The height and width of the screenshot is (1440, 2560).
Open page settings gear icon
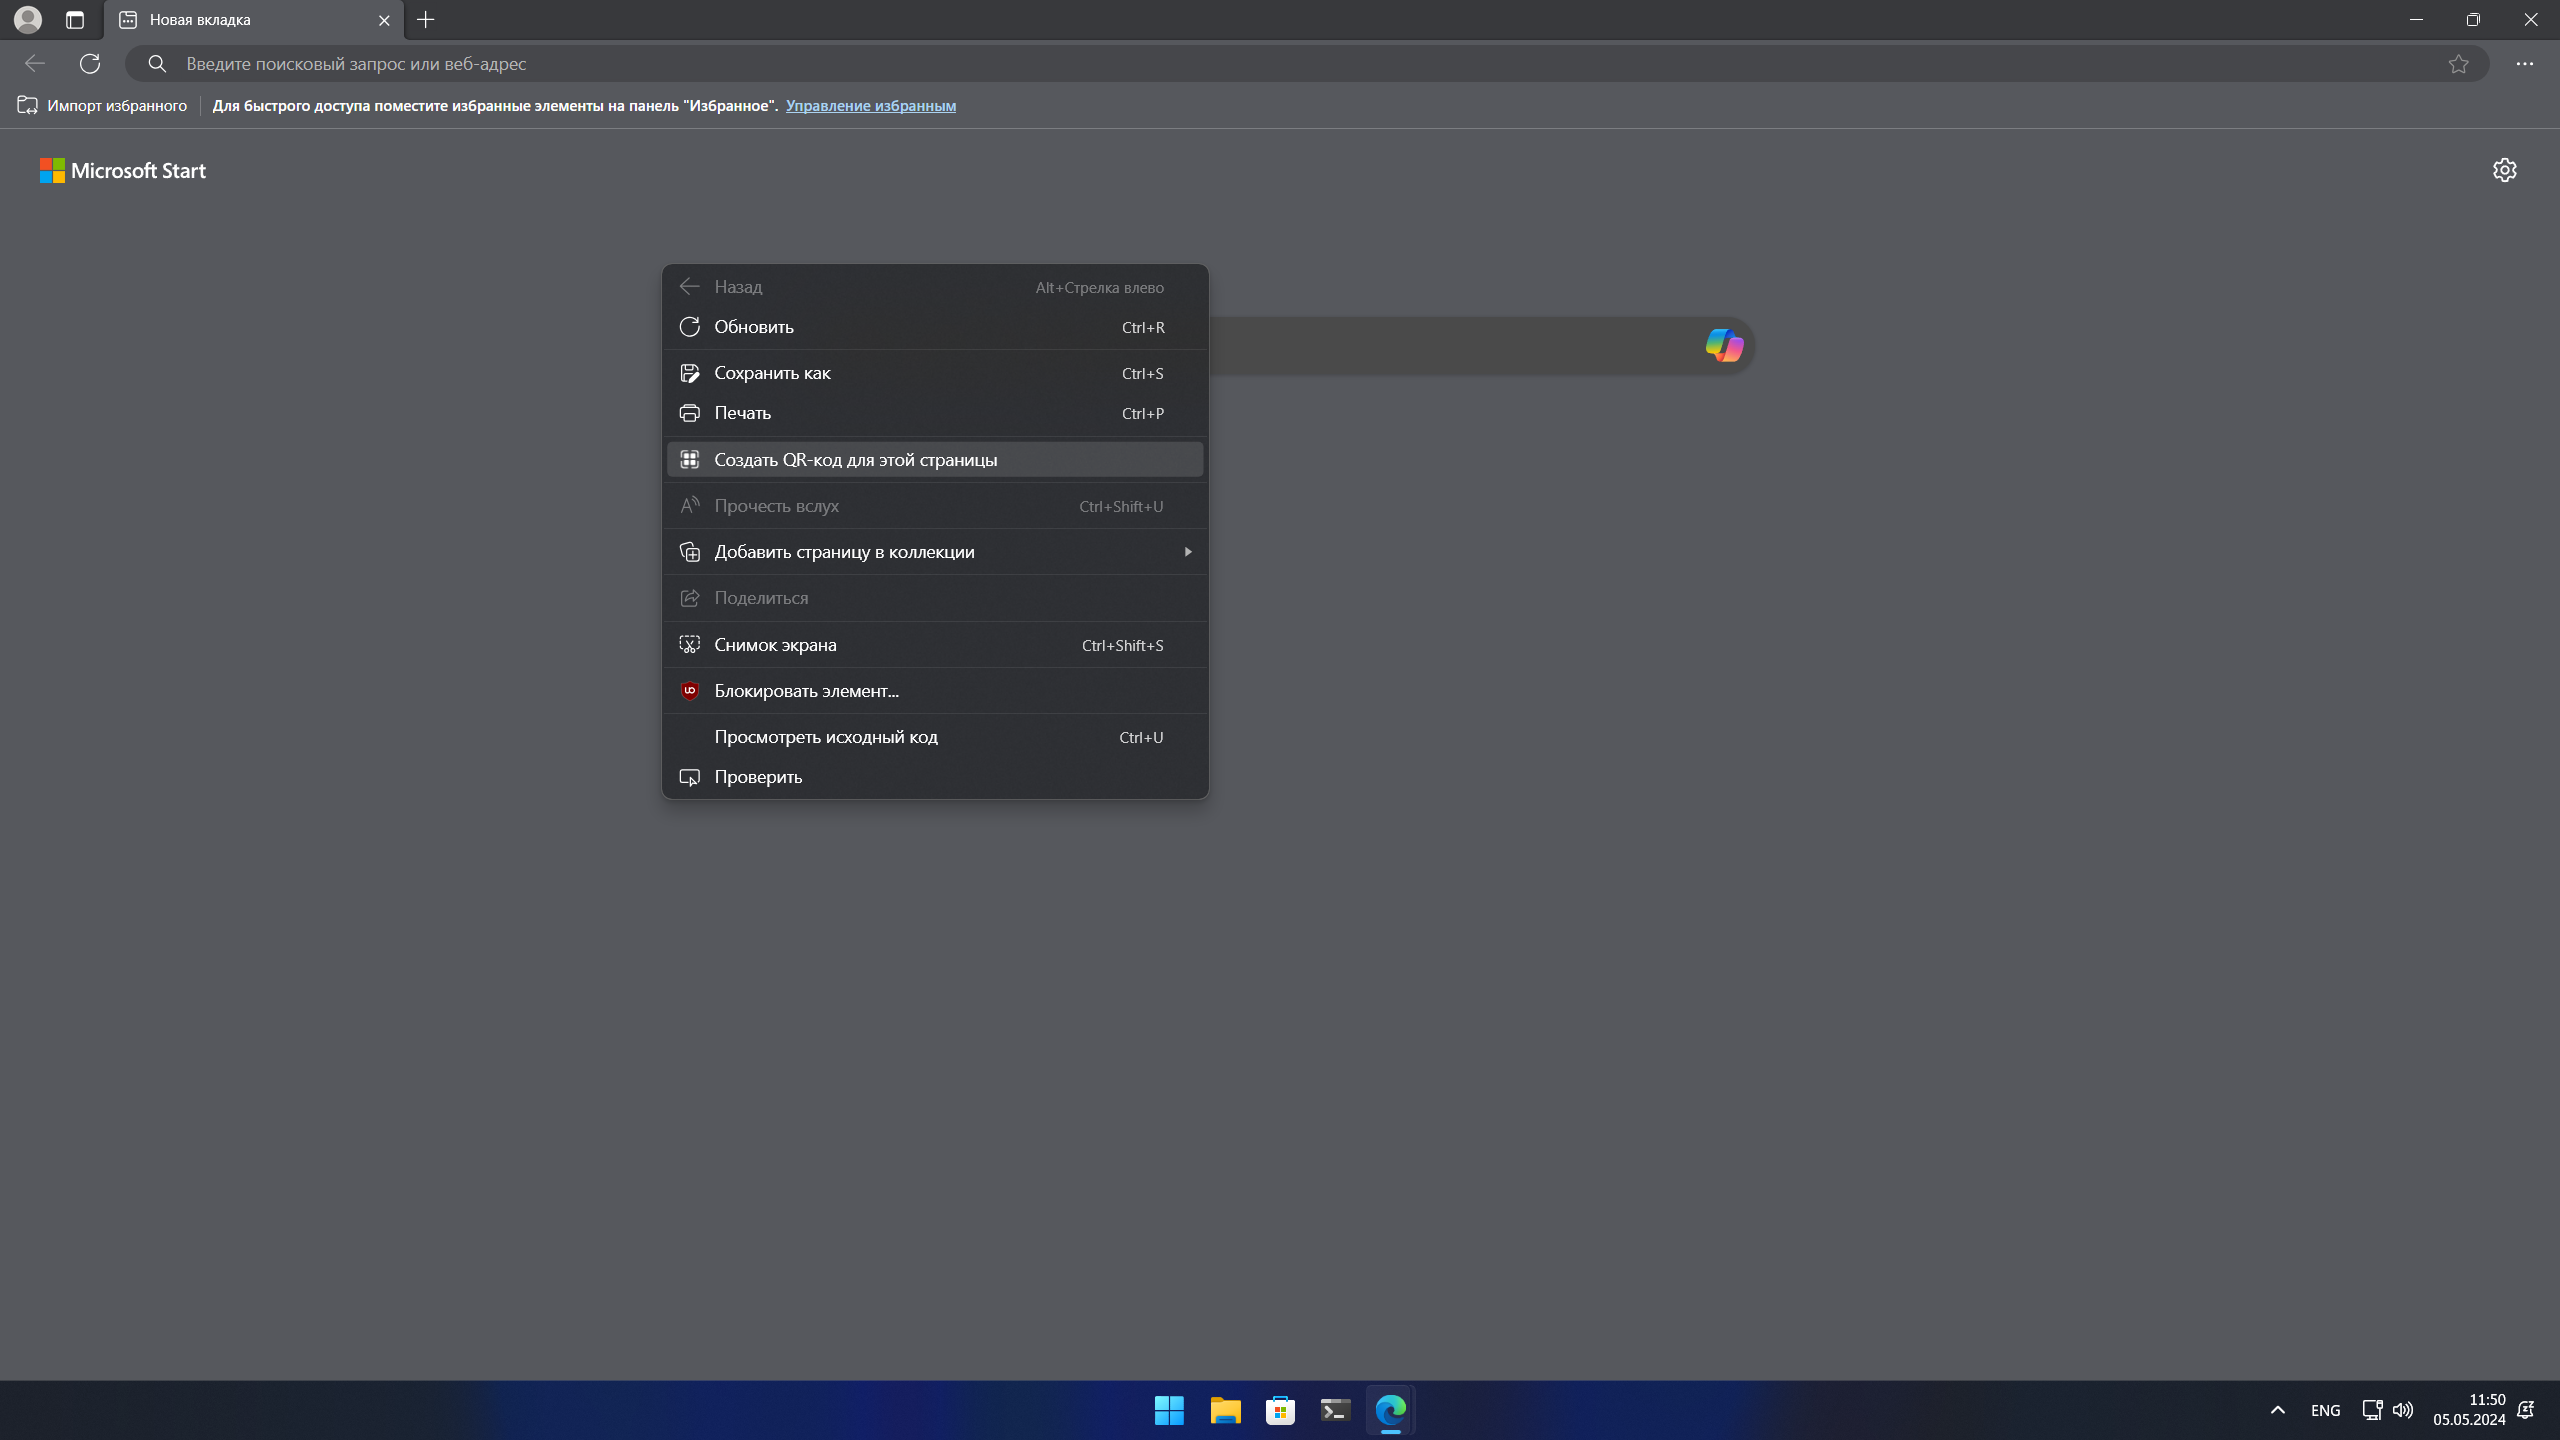[x=2504, y=170]
